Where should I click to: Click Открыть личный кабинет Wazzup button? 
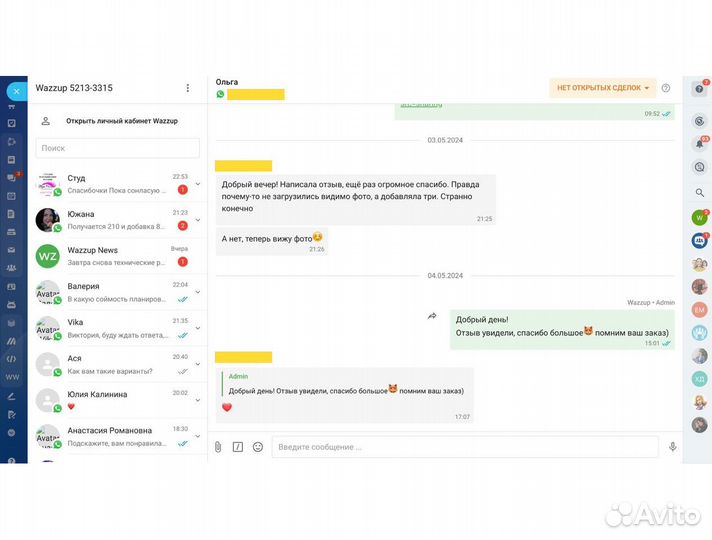[121, 121]
